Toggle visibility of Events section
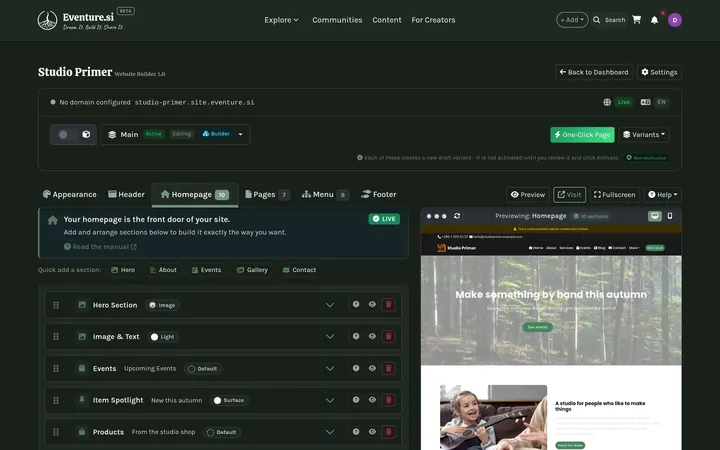This screenshot has width=720, height=450. [x=372, y=368]
